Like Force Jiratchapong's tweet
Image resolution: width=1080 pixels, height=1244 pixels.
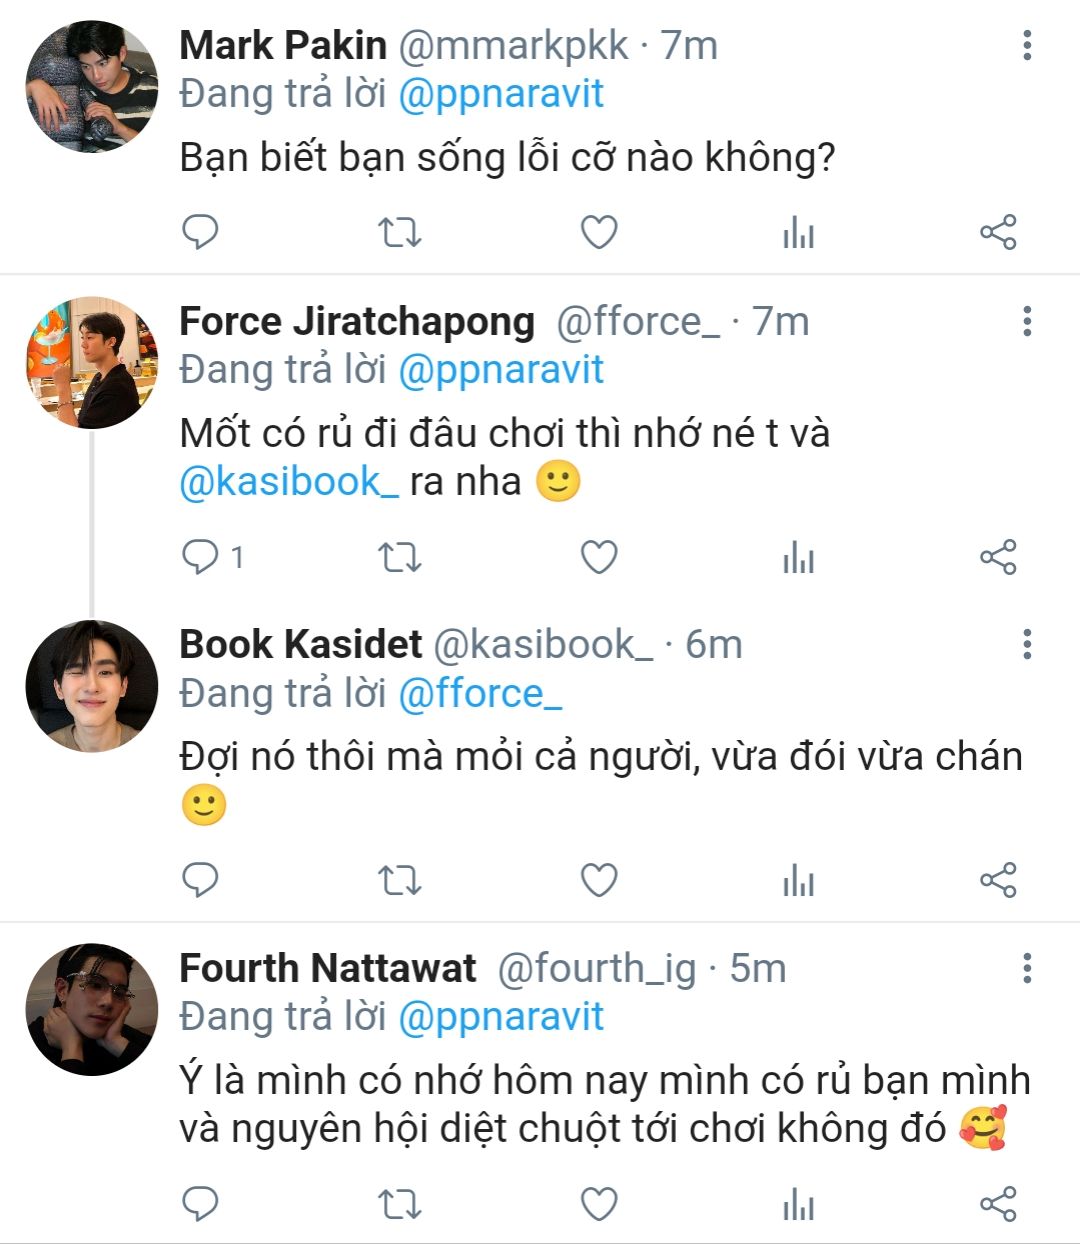coord(599,557)
